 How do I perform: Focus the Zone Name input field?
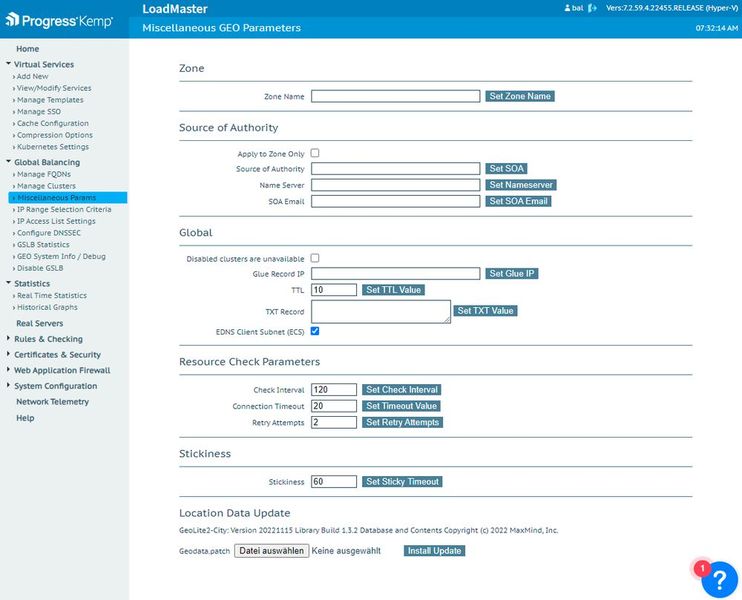(x=395, y=96)
